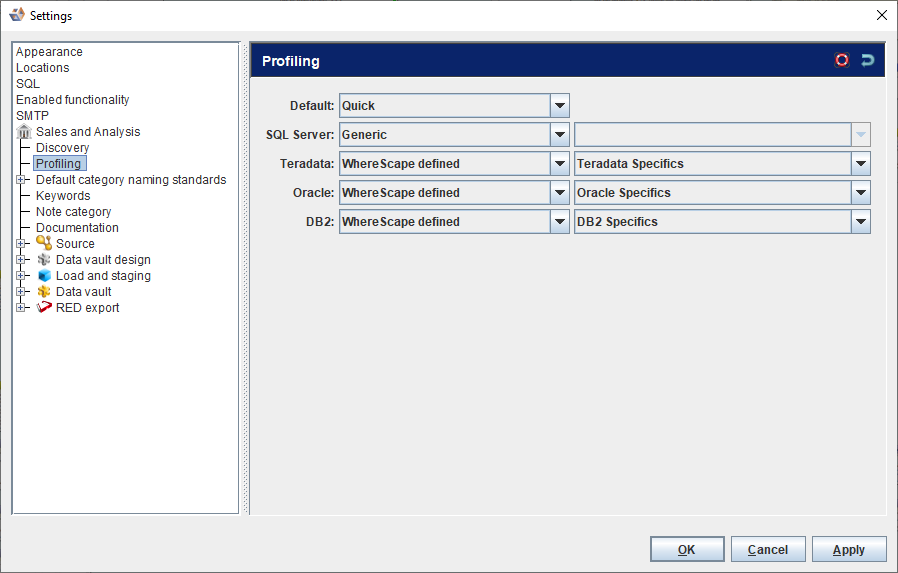The height and width of the screenshot is (573, 898).
Task: Open the Default profiling dropdown
Action: [x=560, y=105]
